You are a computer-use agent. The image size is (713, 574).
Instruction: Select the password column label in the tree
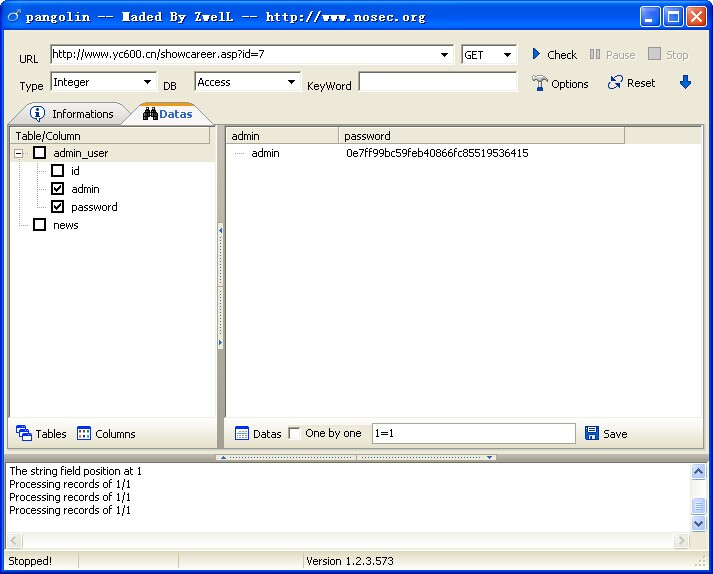coord(94,207)
